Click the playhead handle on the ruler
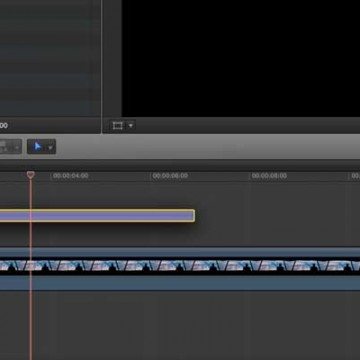Viewport: 360px width, 360px height. (x=31, y=175)
